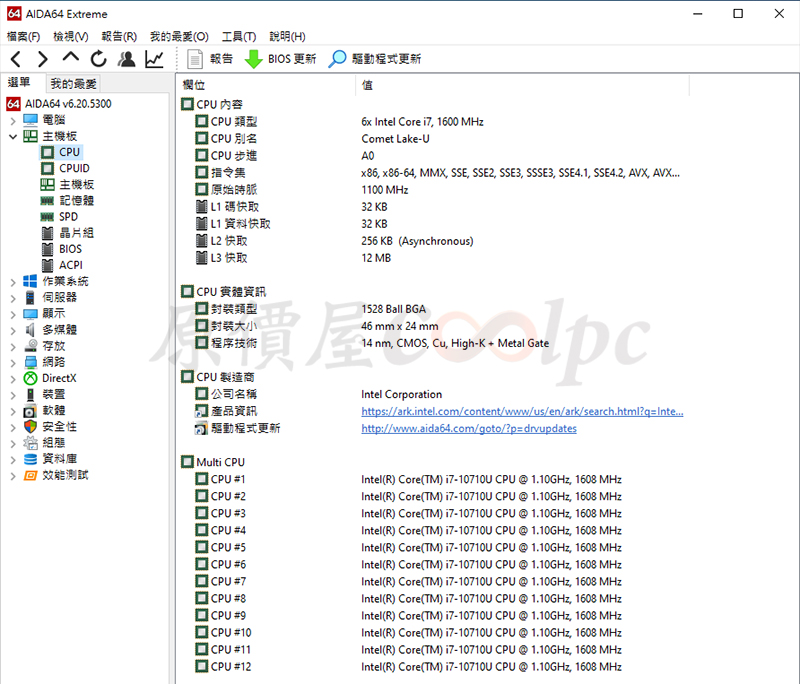The height and width of the screenshot is (684, 800).
Task: Select the SPD tree item
Action: (x=68, y=217)
